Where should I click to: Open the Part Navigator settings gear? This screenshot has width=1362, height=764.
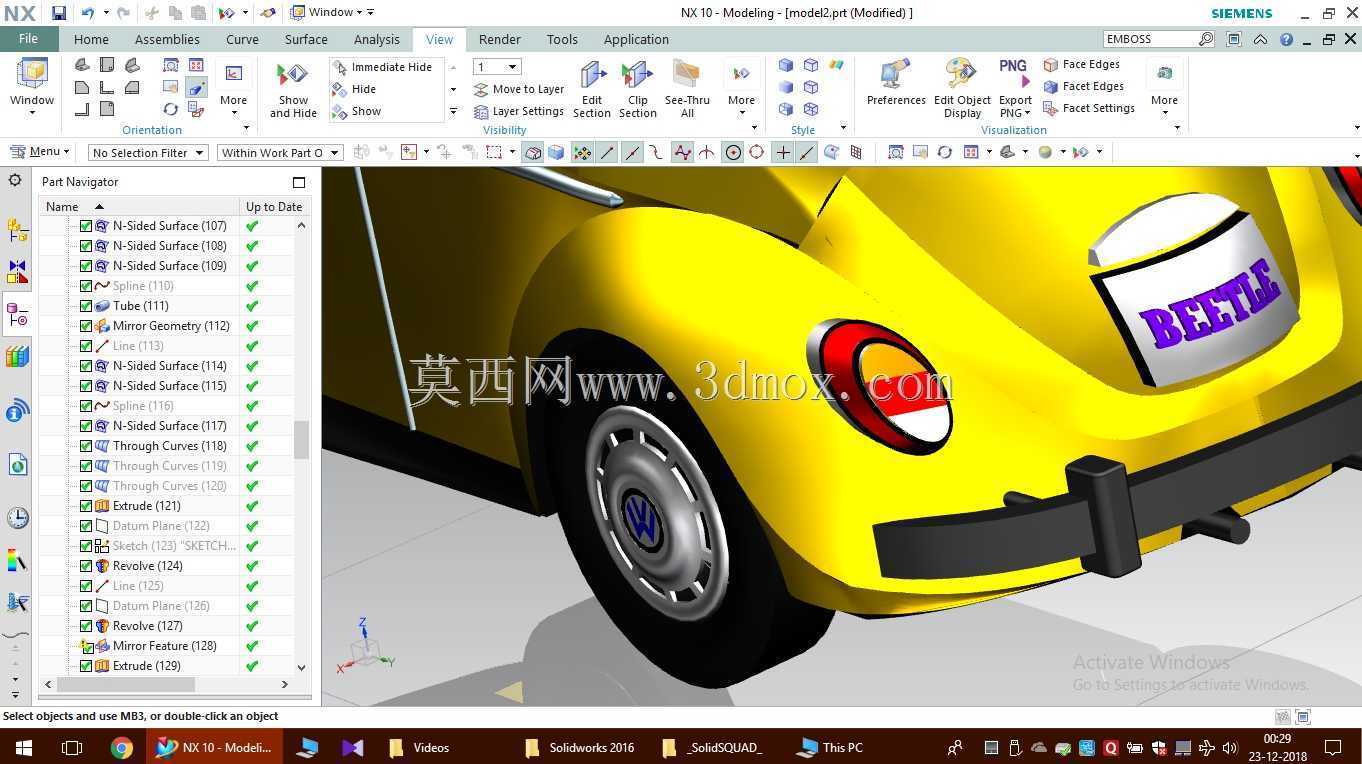click(15, 180)
